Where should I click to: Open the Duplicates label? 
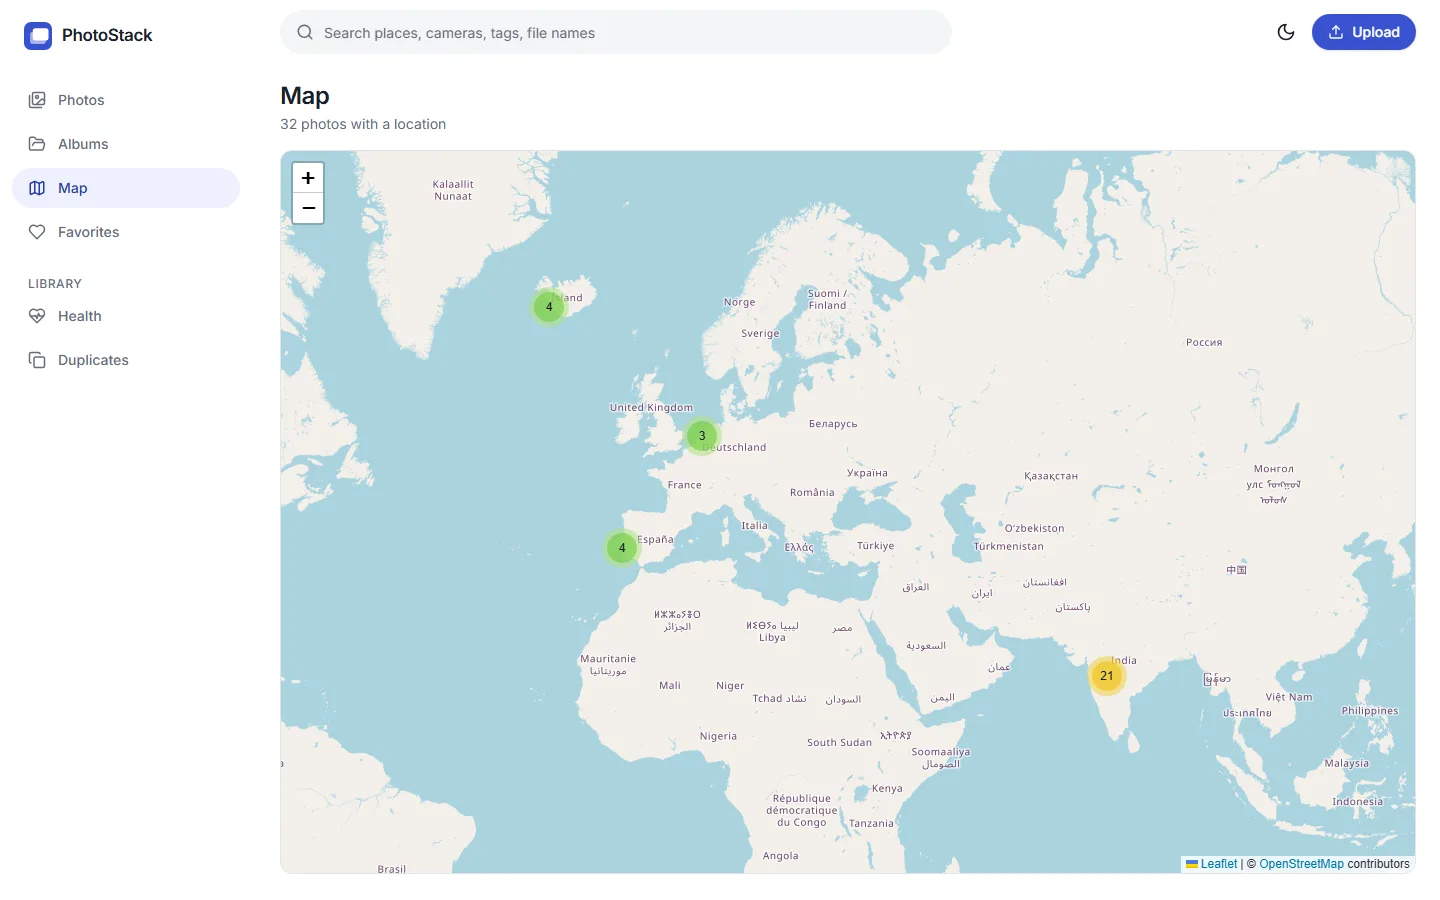93,360
